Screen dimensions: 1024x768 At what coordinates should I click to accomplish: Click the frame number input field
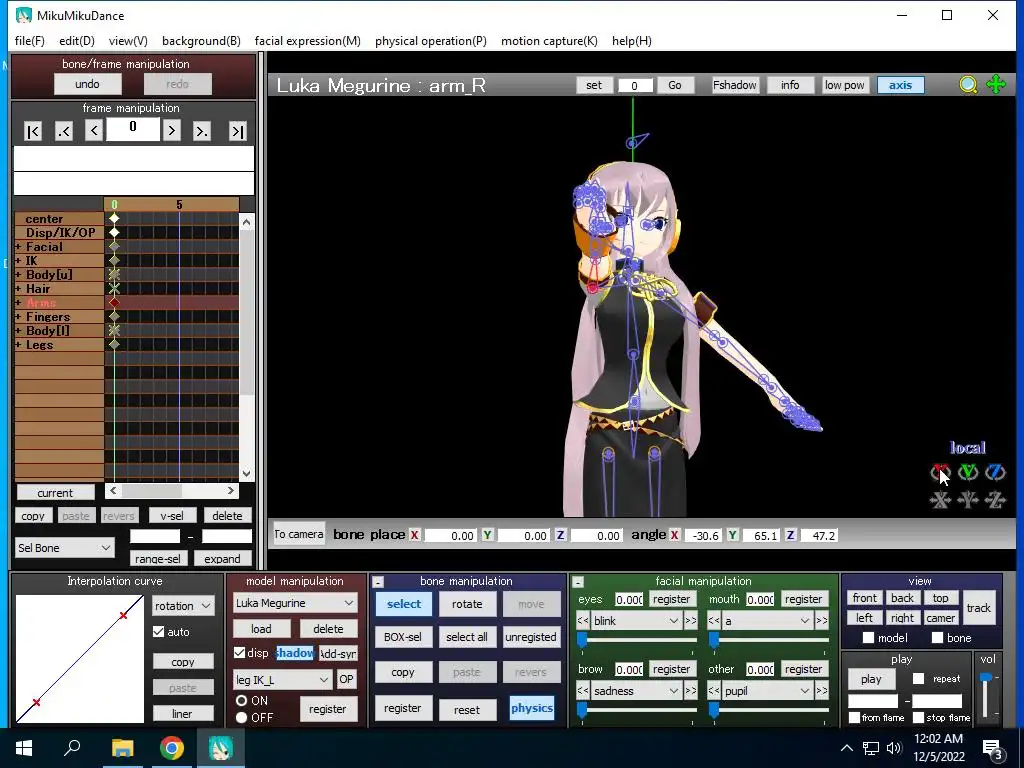coord(133,128)
